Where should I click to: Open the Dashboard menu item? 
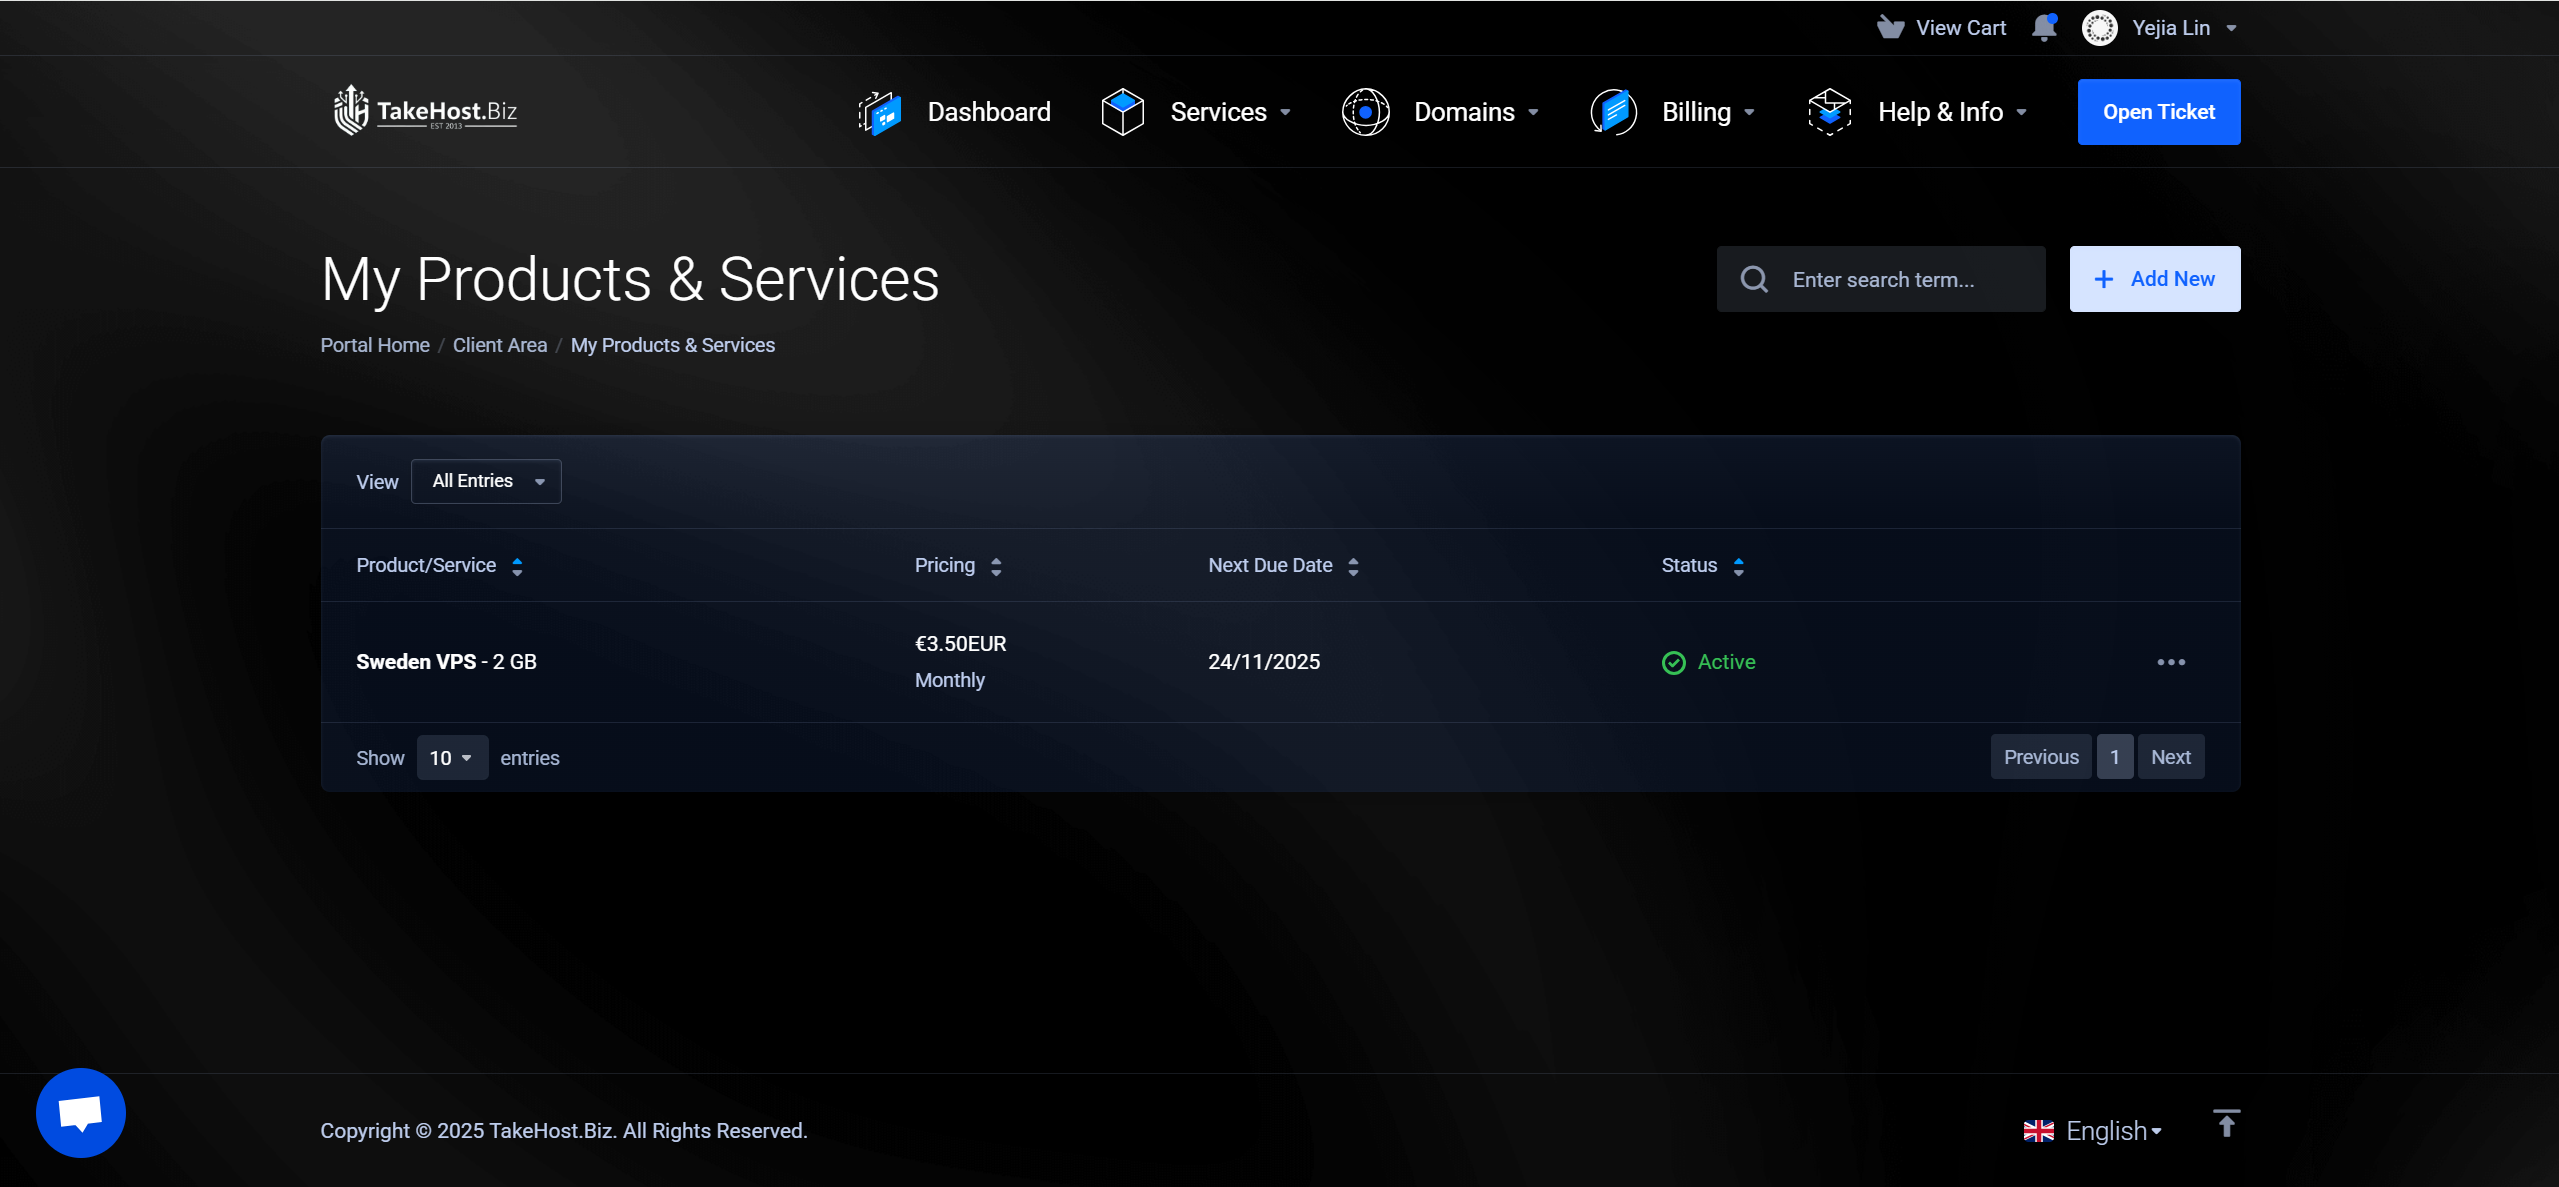pos(955,112)
